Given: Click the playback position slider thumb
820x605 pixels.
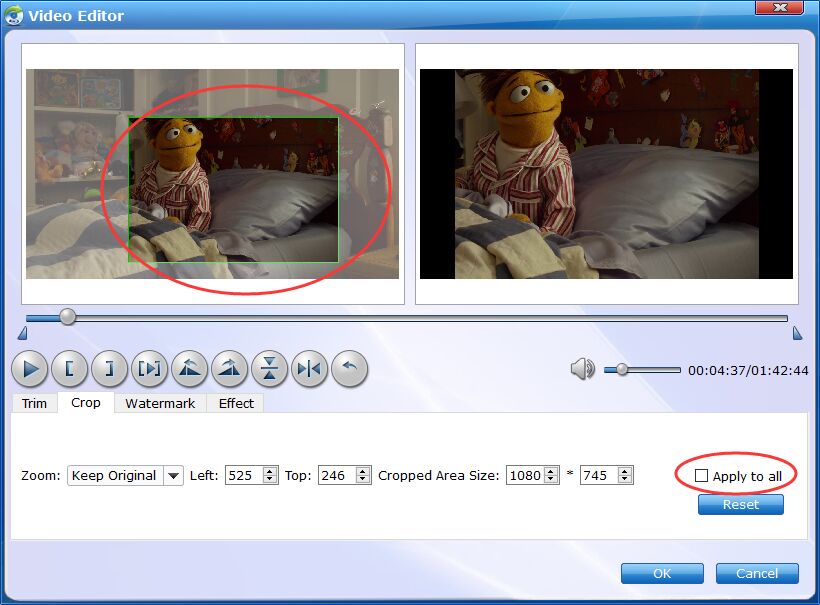Looking at the screenshot, I should (x=67, y=316).
